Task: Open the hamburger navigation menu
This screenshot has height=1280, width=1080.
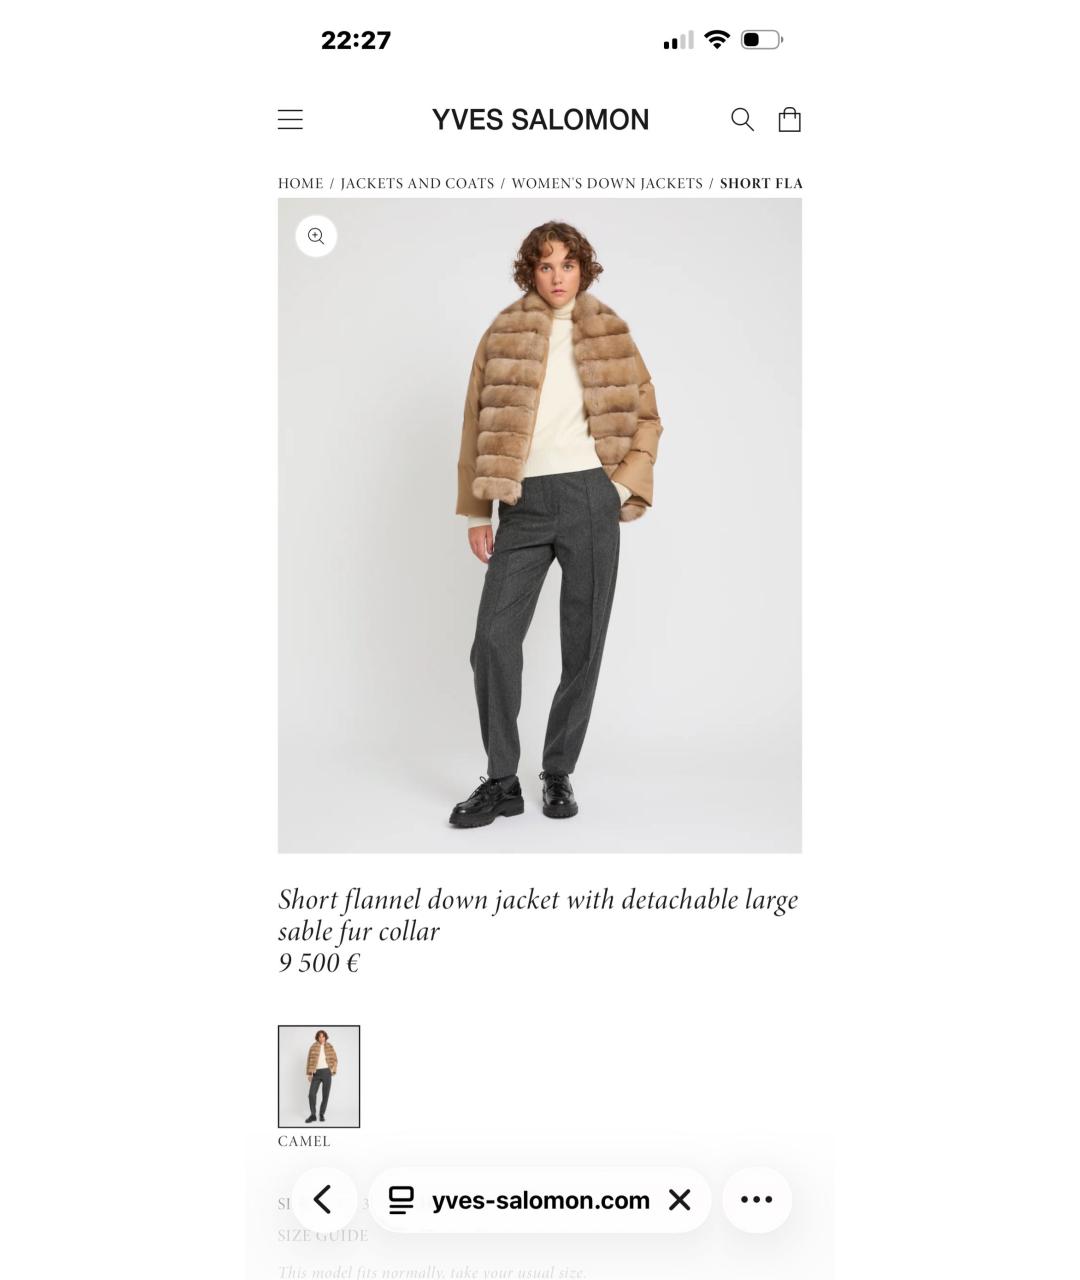Action: pos(290,120)
